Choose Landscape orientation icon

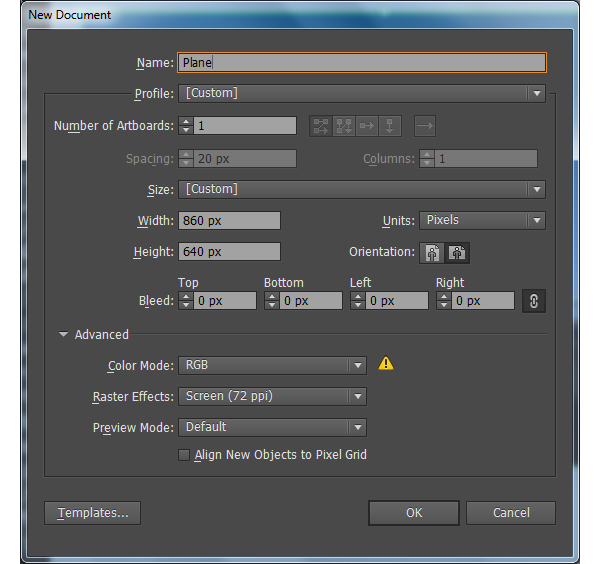457,253
